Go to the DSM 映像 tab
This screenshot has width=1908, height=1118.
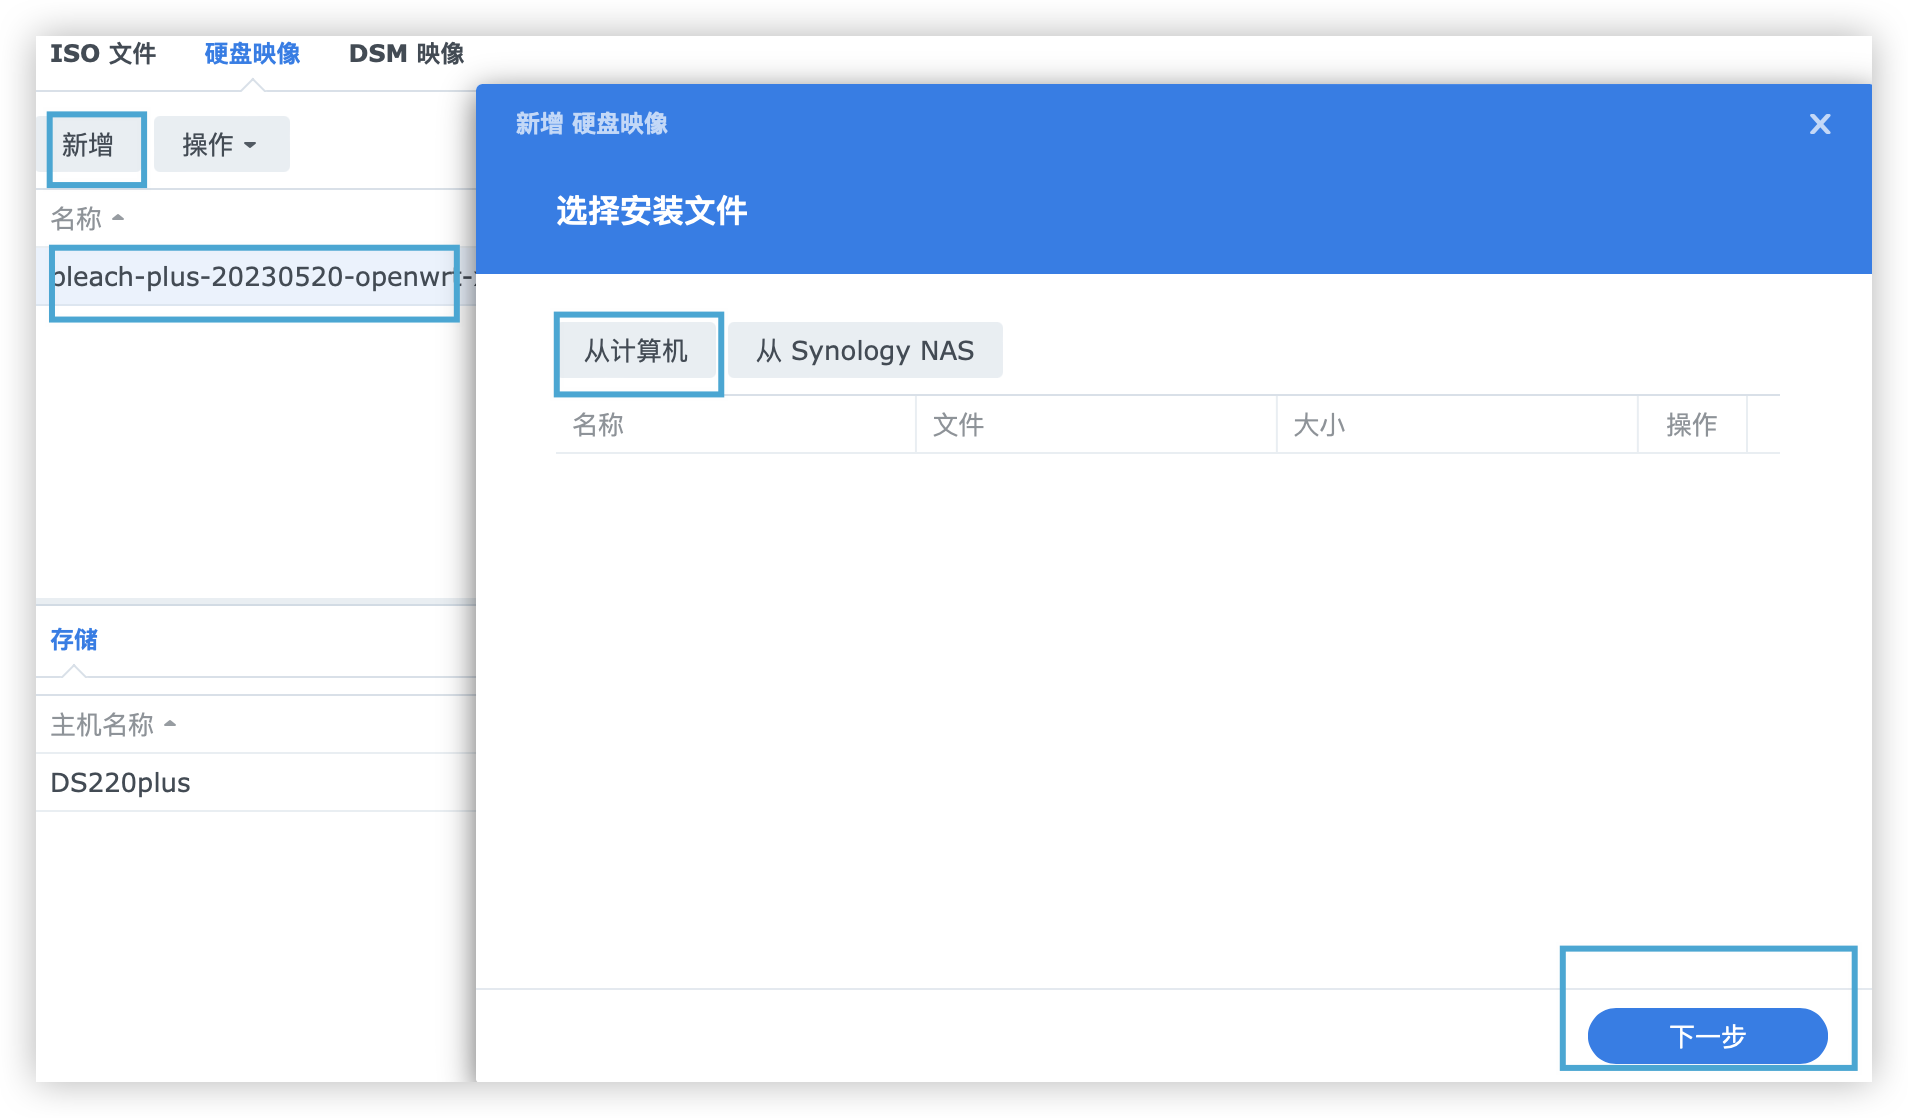406,54
